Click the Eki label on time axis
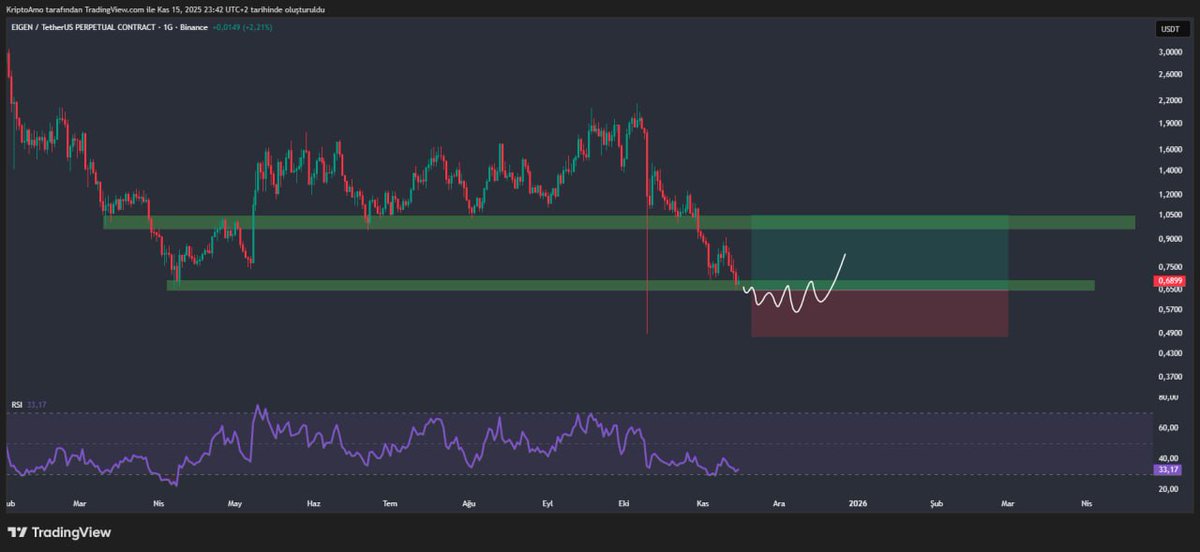1200x552 pixels. (624, 506)
